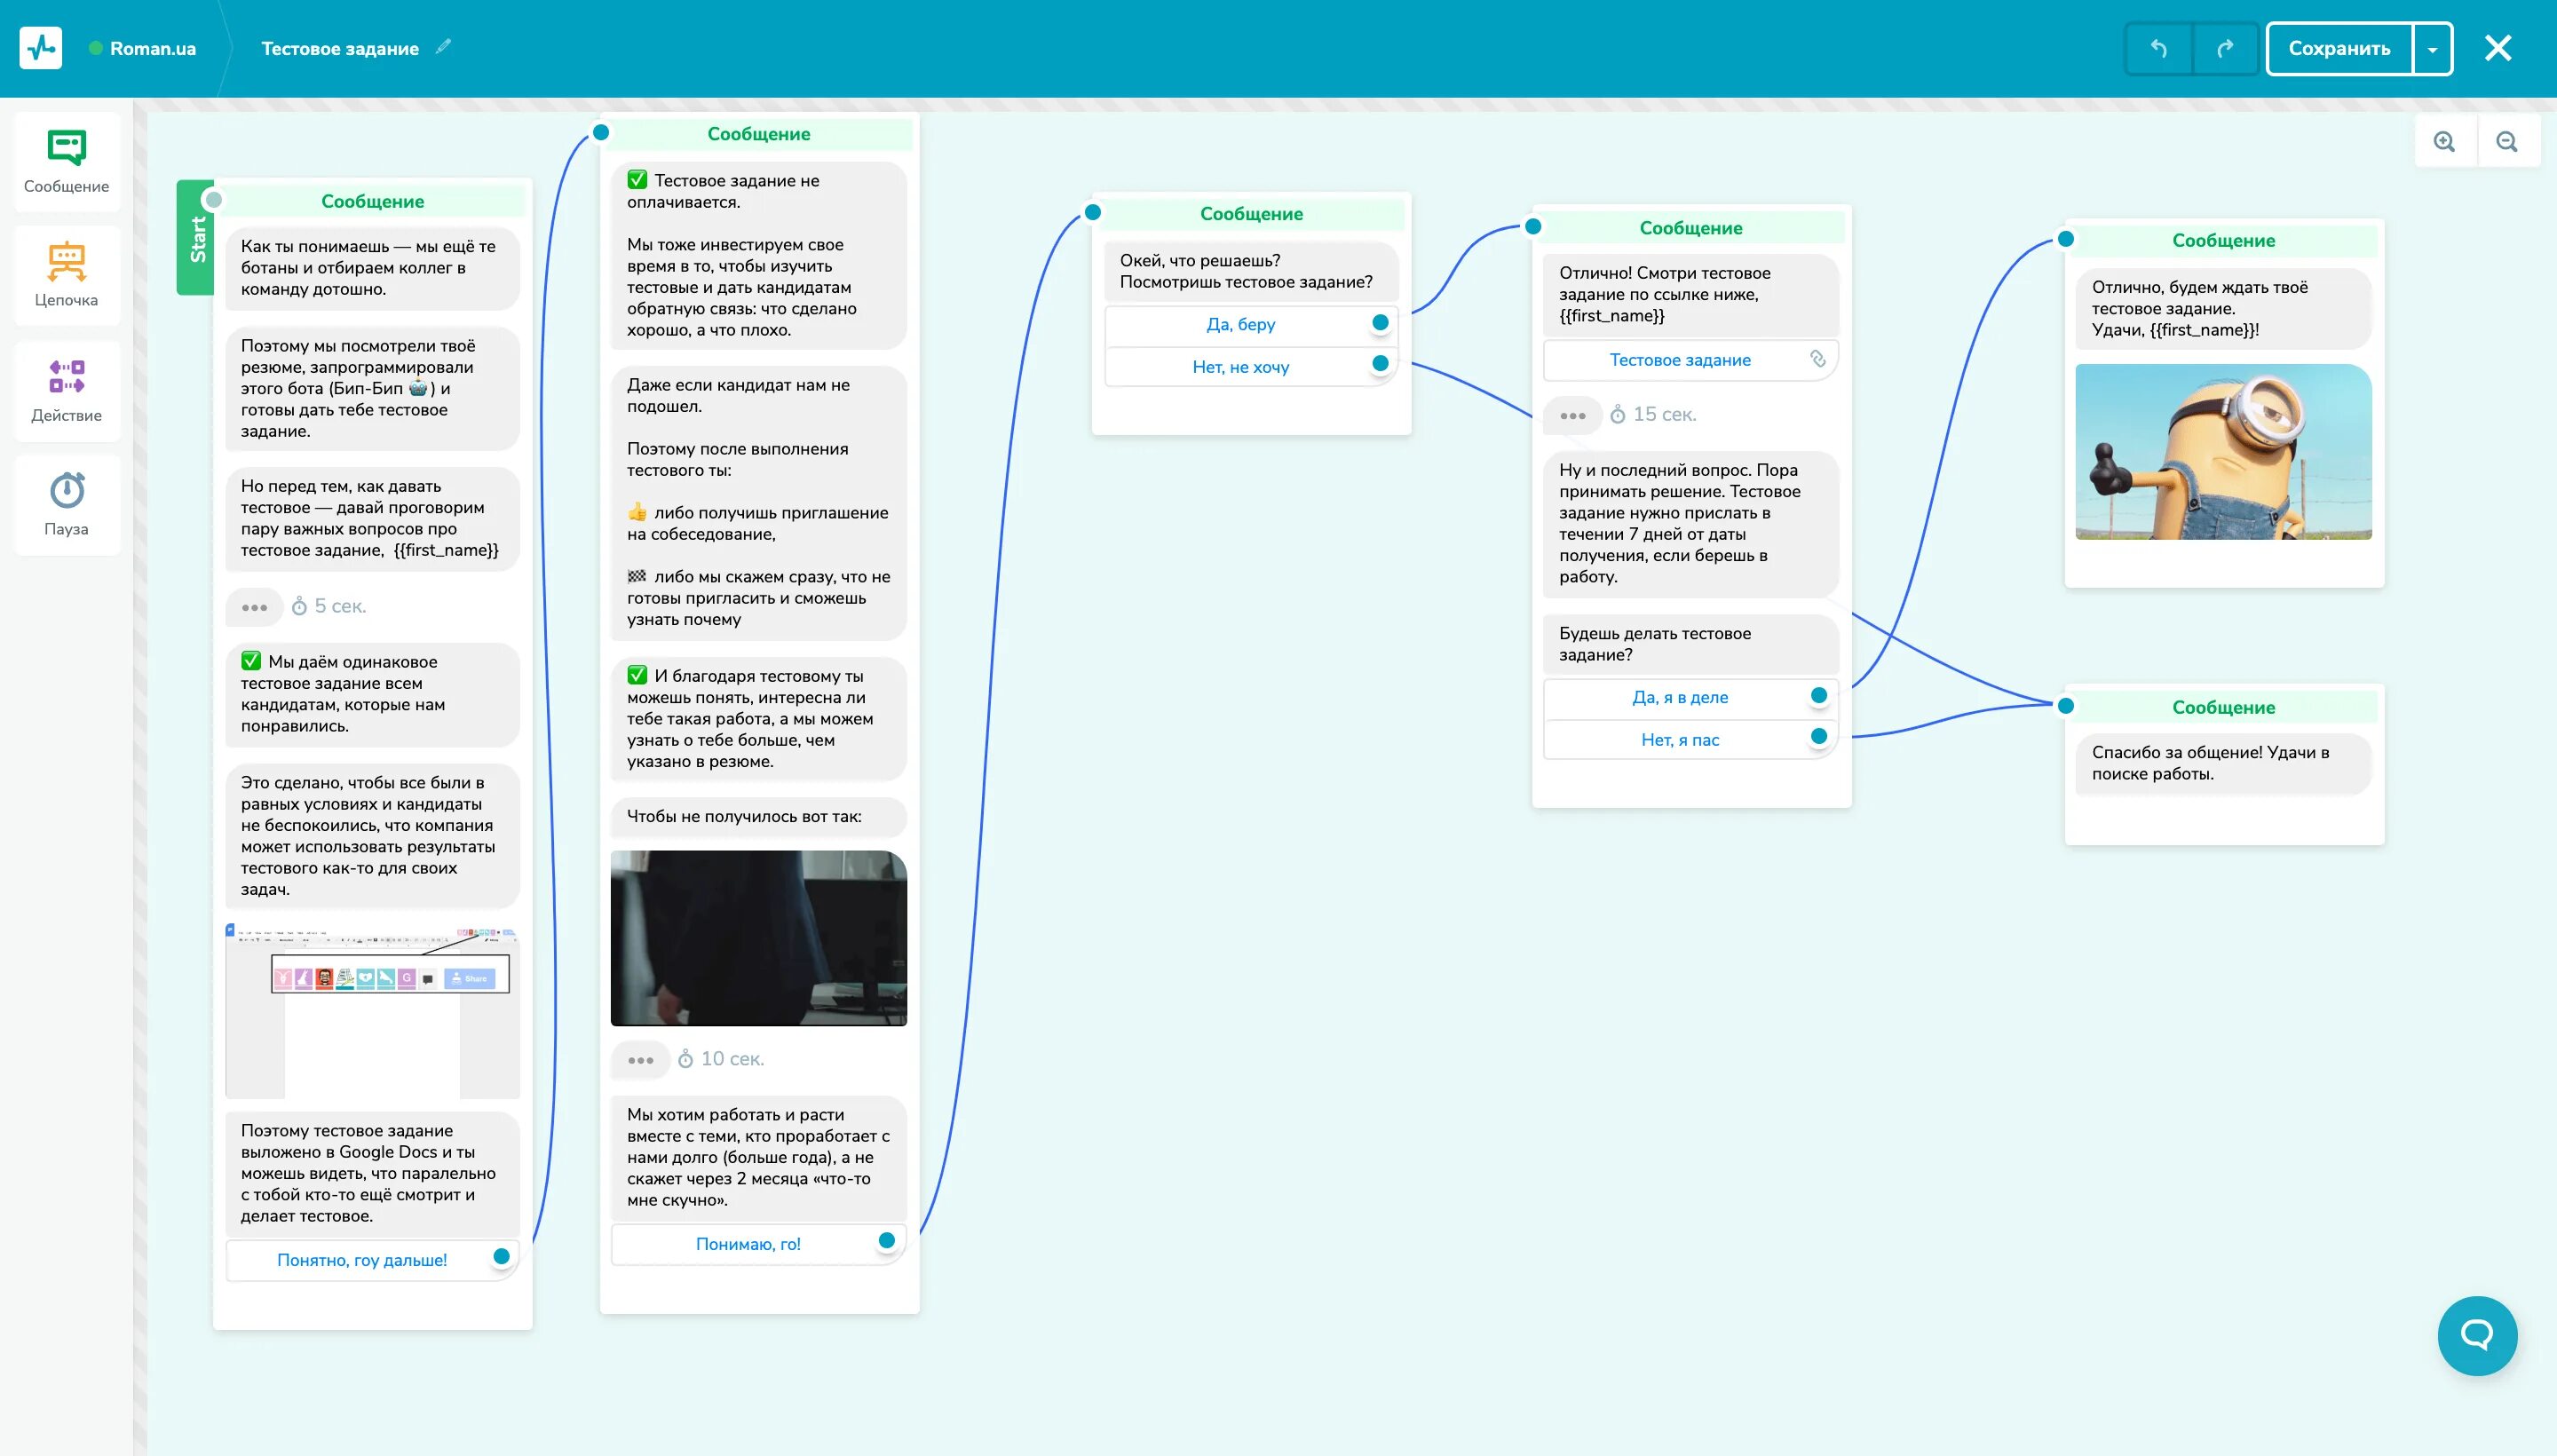Click pencil icon to rename Тестовое задание
Image resolution: width=2557 pixels, height=1456 pixels.
click(x=443, y=46)
